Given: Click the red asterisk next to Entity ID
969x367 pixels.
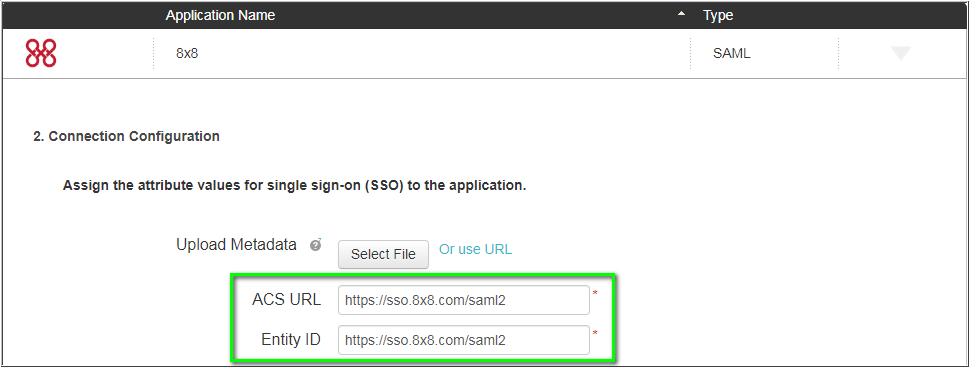Looking at the screenshot, I should coord(595,333).
